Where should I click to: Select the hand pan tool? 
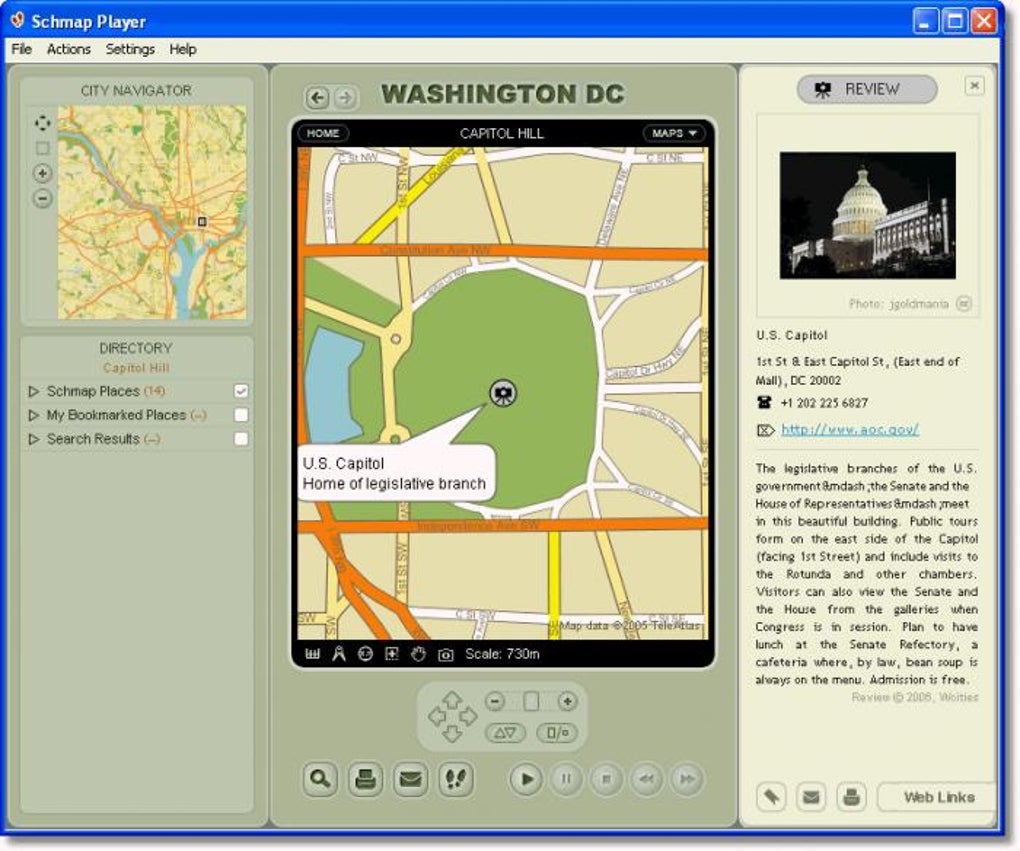[418, 654]
